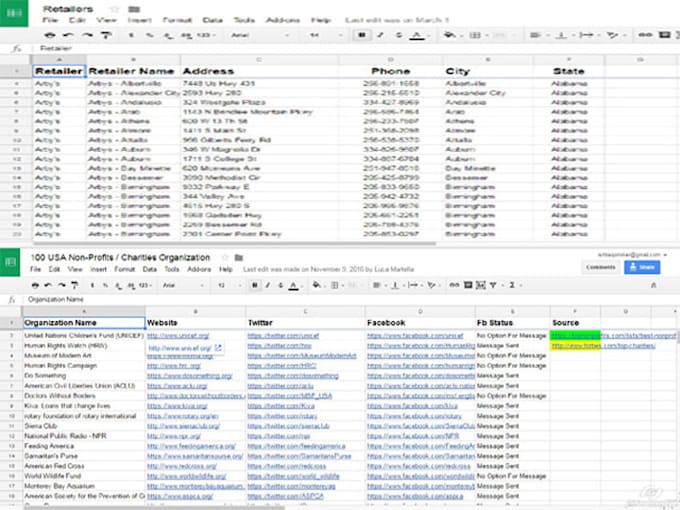Screen dimensions: 680x510
Task: Open Add-ons menu in Retailers window
Action: (x=283, y=20)
